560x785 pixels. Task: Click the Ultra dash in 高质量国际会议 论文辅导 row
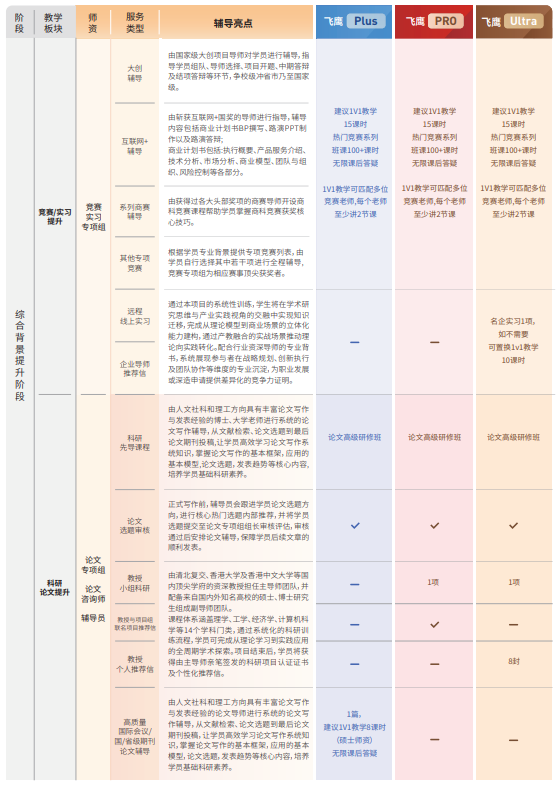tap(513, 740)
